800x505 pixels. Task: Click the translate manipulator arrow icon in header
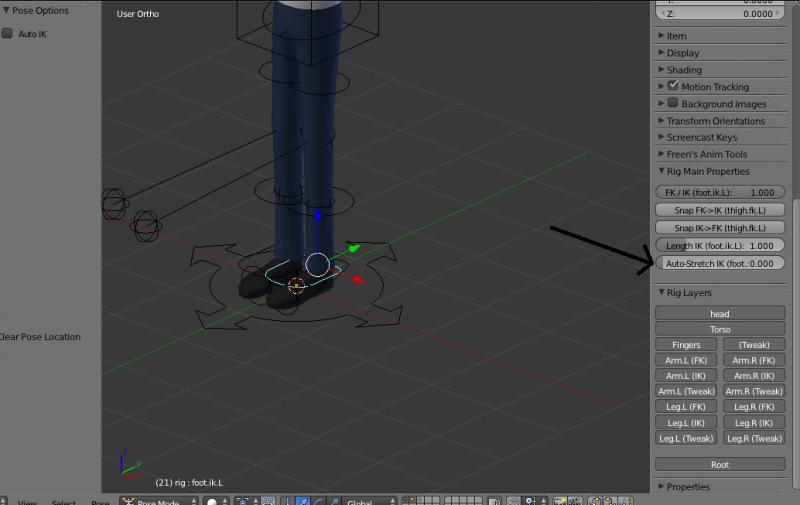click(303, 501)
